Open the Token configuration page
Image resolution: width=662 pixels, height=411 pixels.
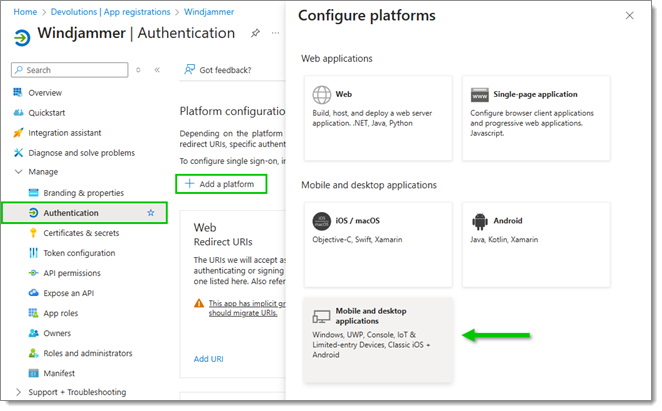[x=79, y=253]
